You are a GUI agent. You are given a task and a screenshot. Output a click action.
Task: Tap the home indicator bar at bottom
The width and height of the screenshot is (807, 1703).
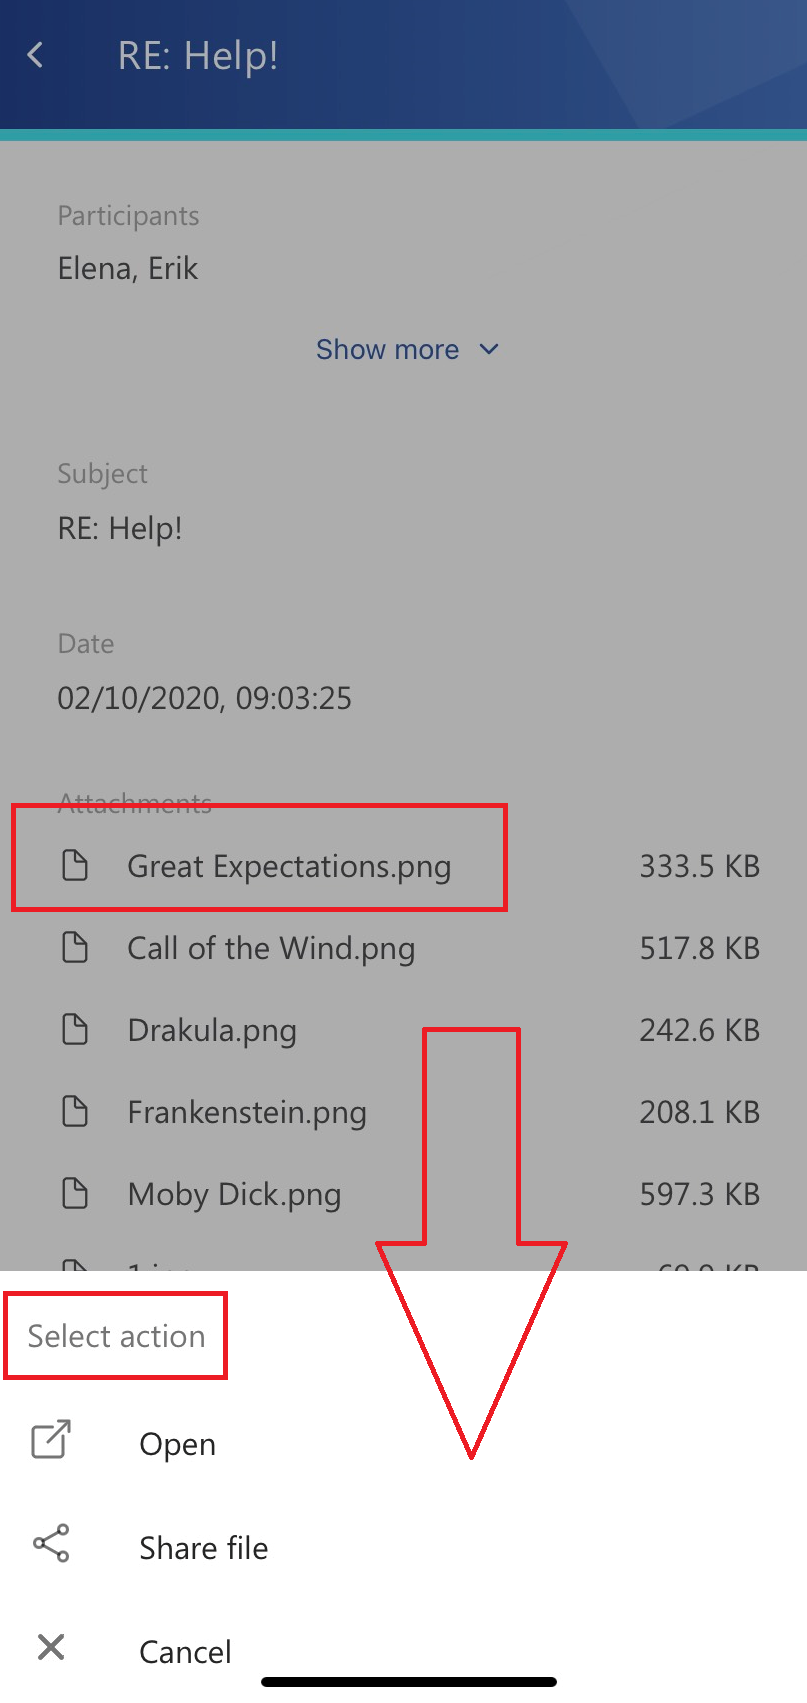(409, 1682)
